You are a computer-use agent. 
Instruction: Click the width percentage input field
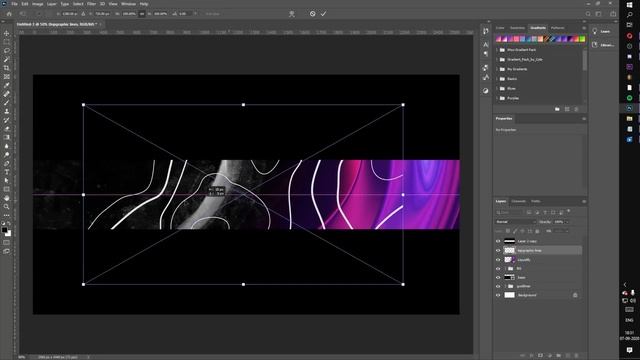click(129, 14)
